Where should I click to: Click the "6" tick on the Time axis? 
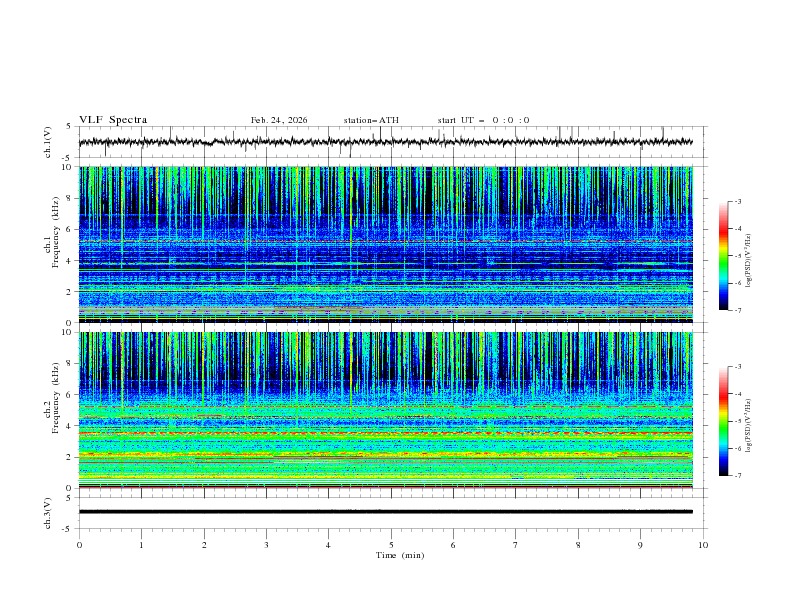click(x=453, y=545)
